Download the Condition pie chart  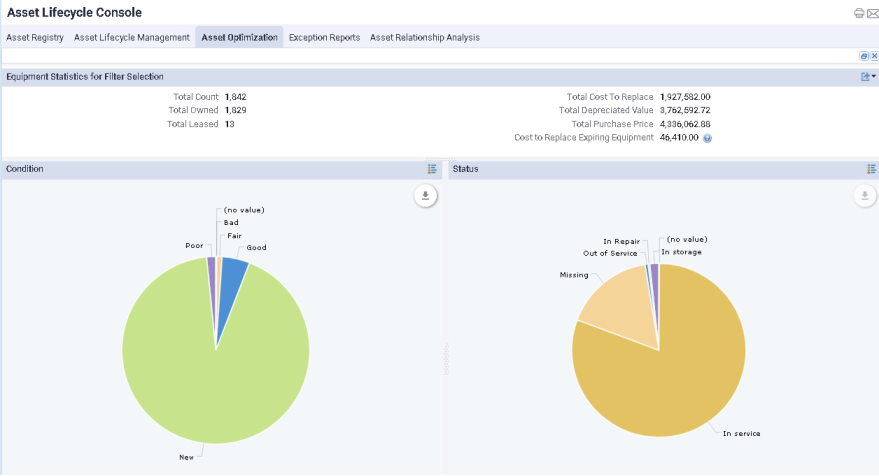425,196
